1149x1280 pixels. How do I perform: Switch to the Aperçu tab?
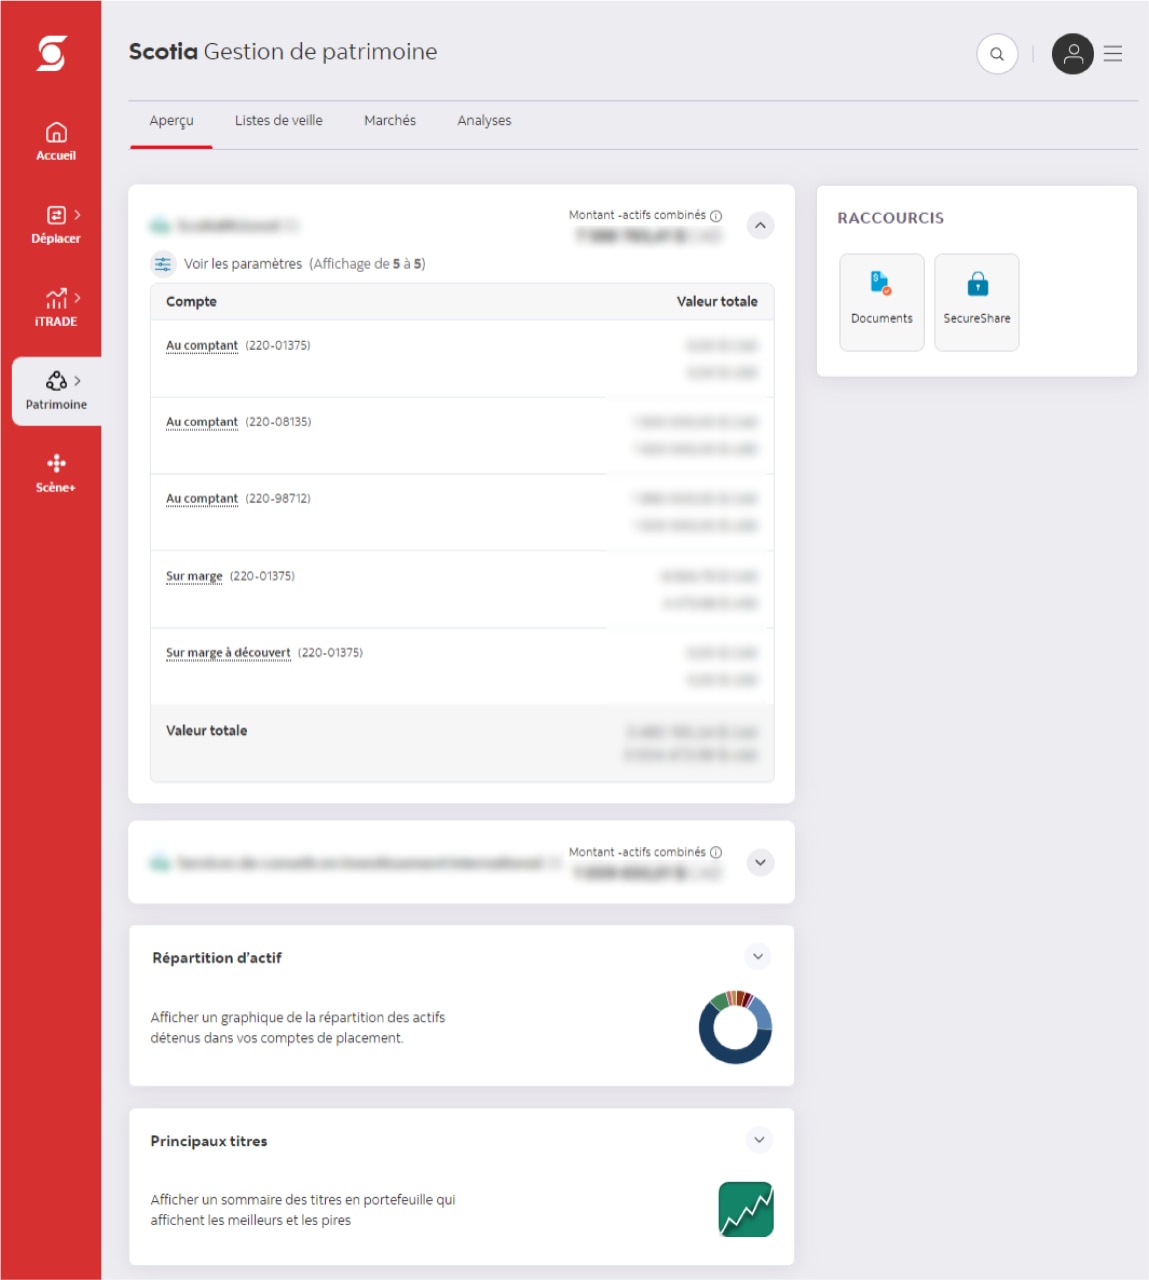(x=171, y=121)
